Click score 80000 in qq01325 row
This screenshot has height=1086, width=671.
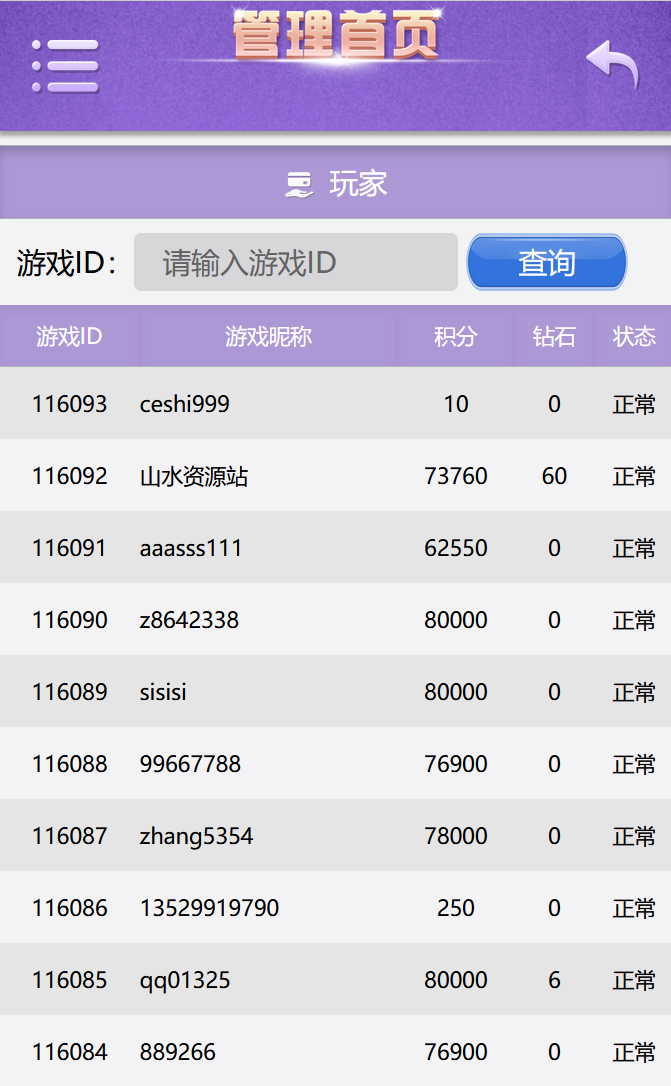[x=456, y=980]
